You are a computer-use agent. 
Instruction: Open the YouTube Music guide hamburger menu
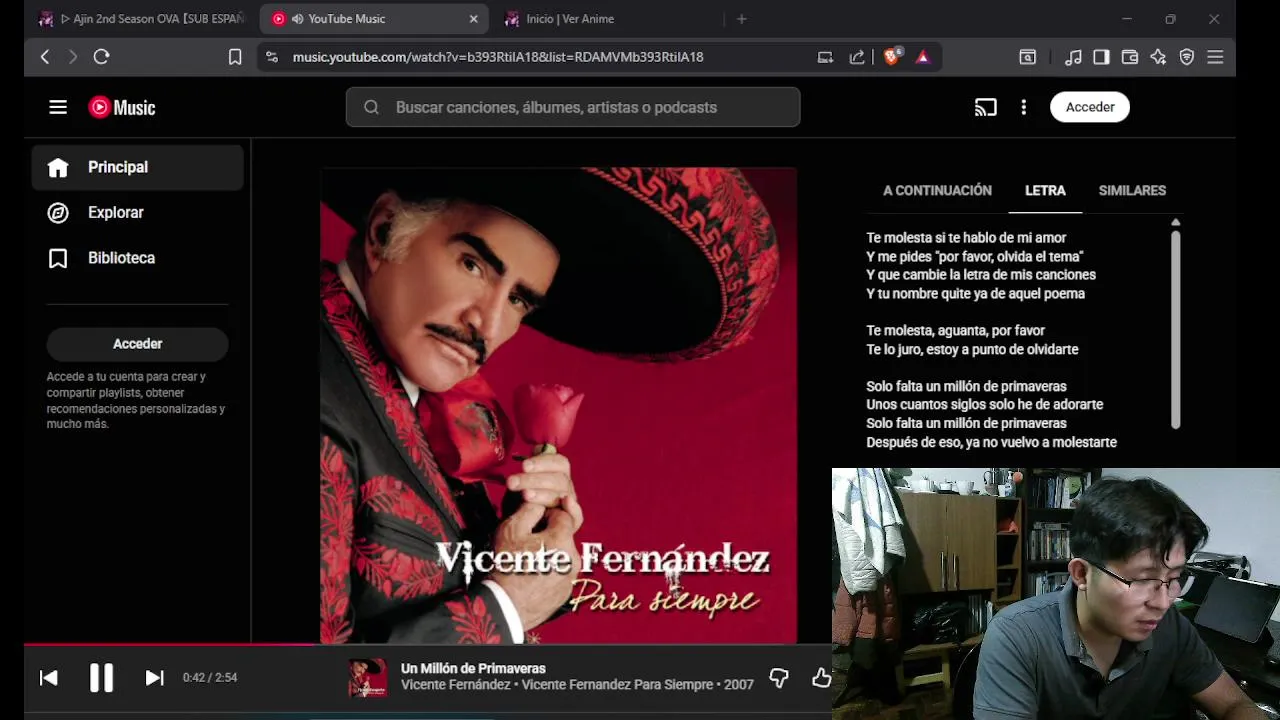tap(58, 107)
